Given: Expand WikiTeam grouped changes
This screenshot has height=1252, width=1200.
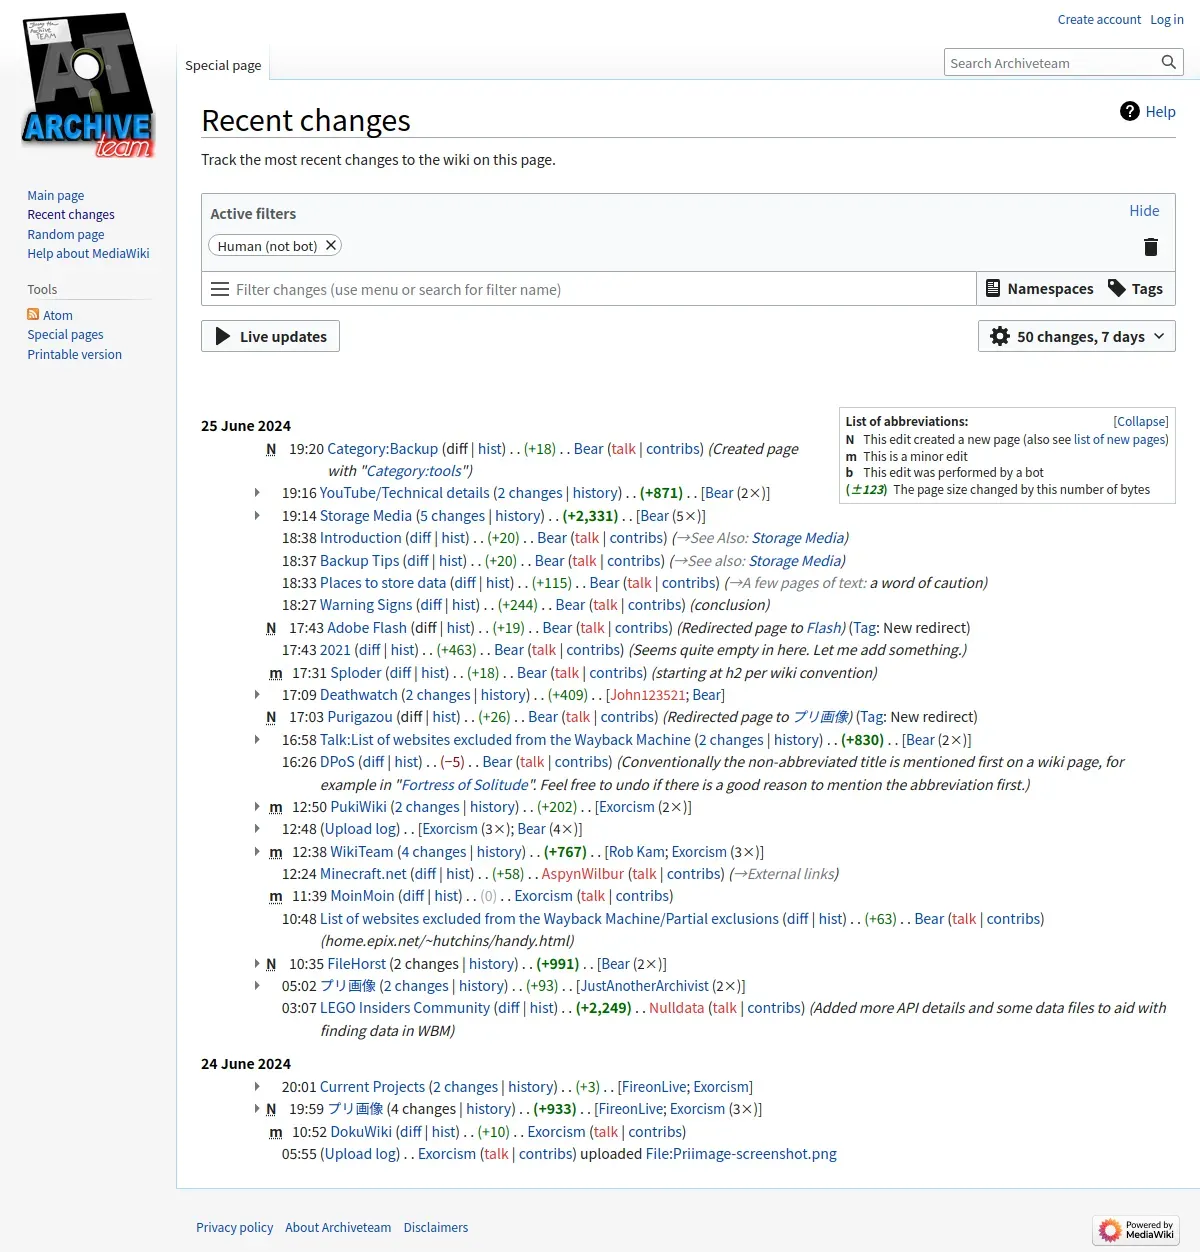Looking at the screenshot, I should 257,852.
